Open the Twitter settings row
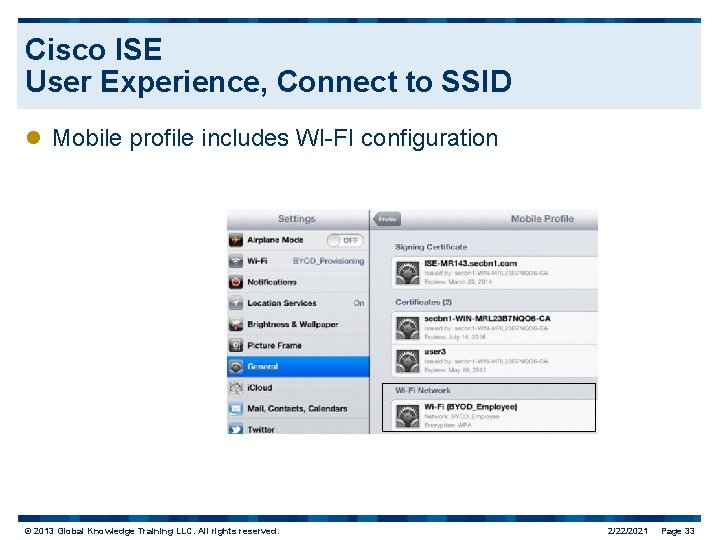Screen dimensions: 720x540 click(x=298, y=427)
